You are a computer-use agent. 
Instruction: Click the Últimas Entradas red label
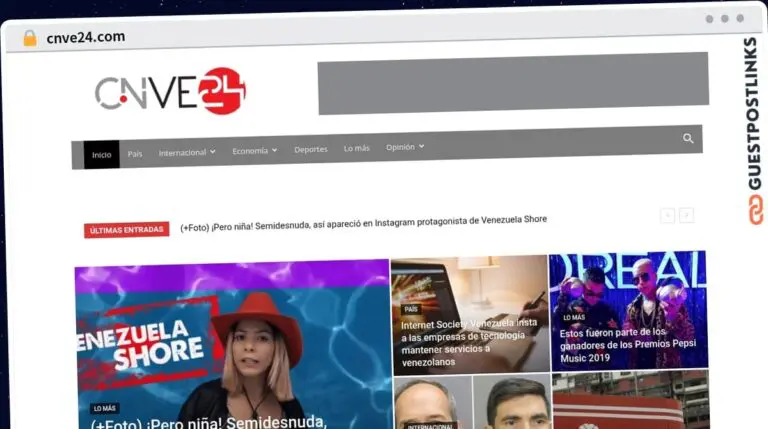pos(126,230)
